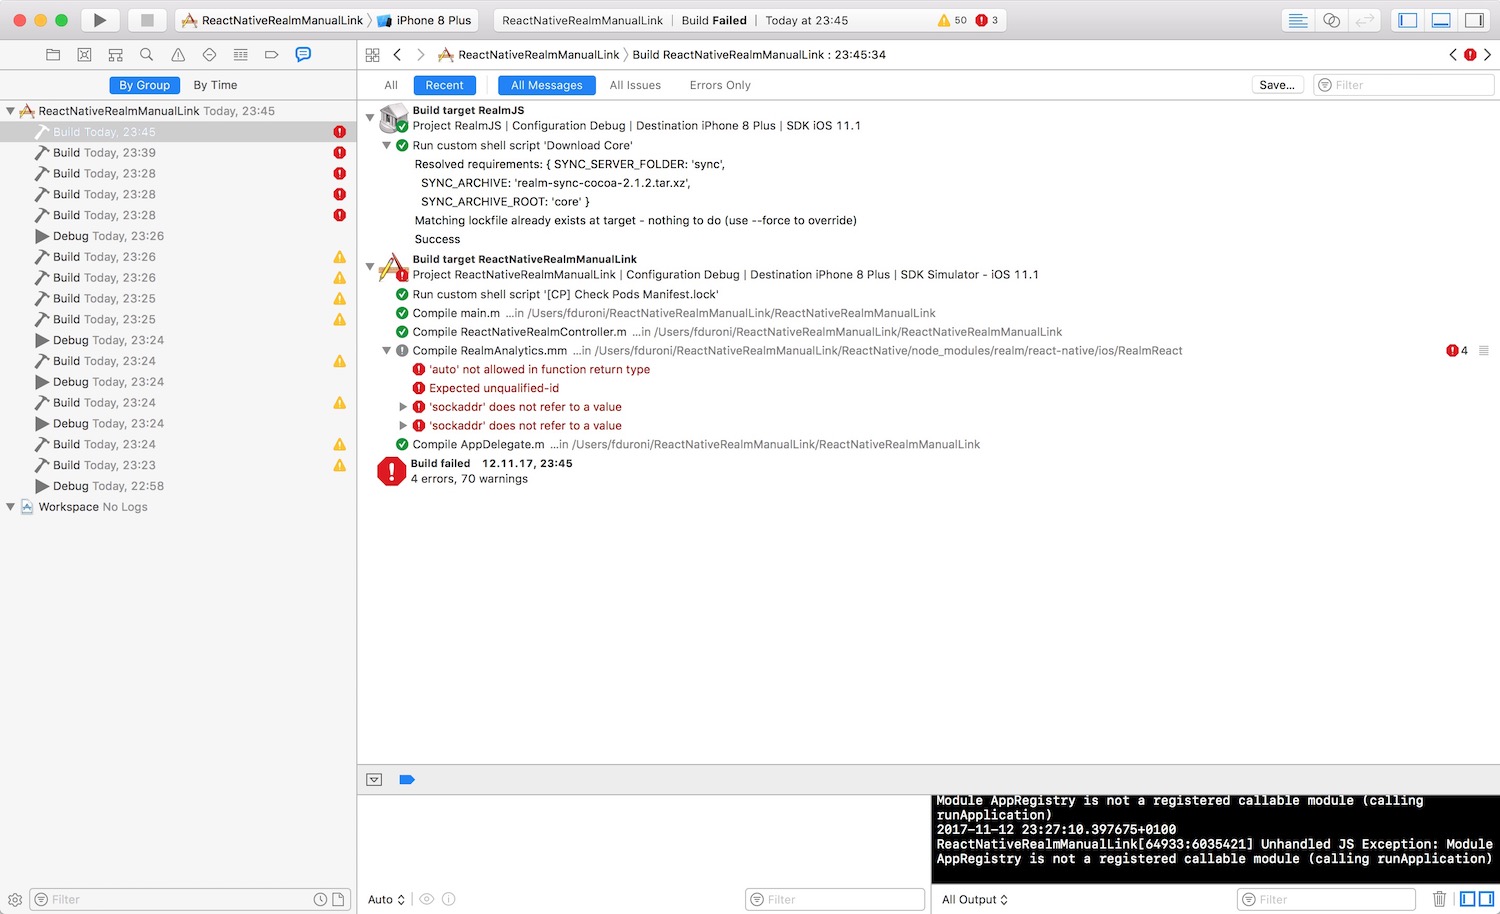Open the Project navigator folder icon

53,55
